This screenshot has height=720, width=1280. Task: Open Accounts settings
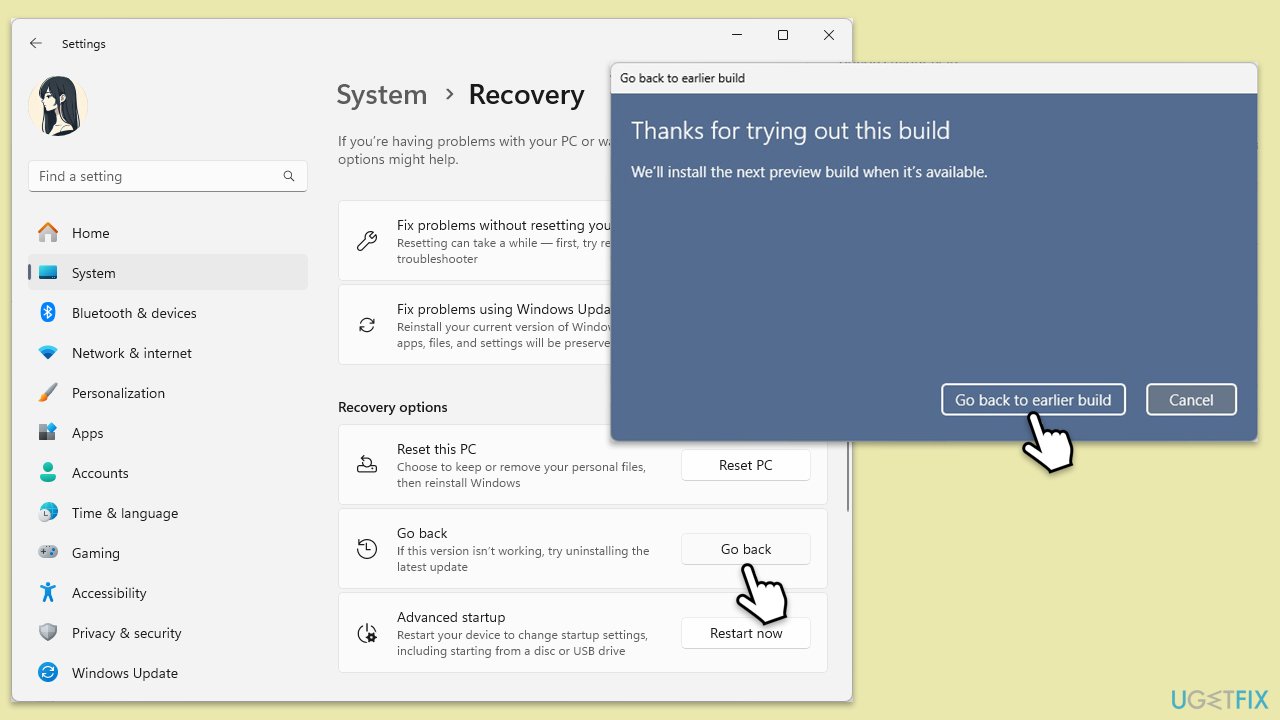[99, 473]
